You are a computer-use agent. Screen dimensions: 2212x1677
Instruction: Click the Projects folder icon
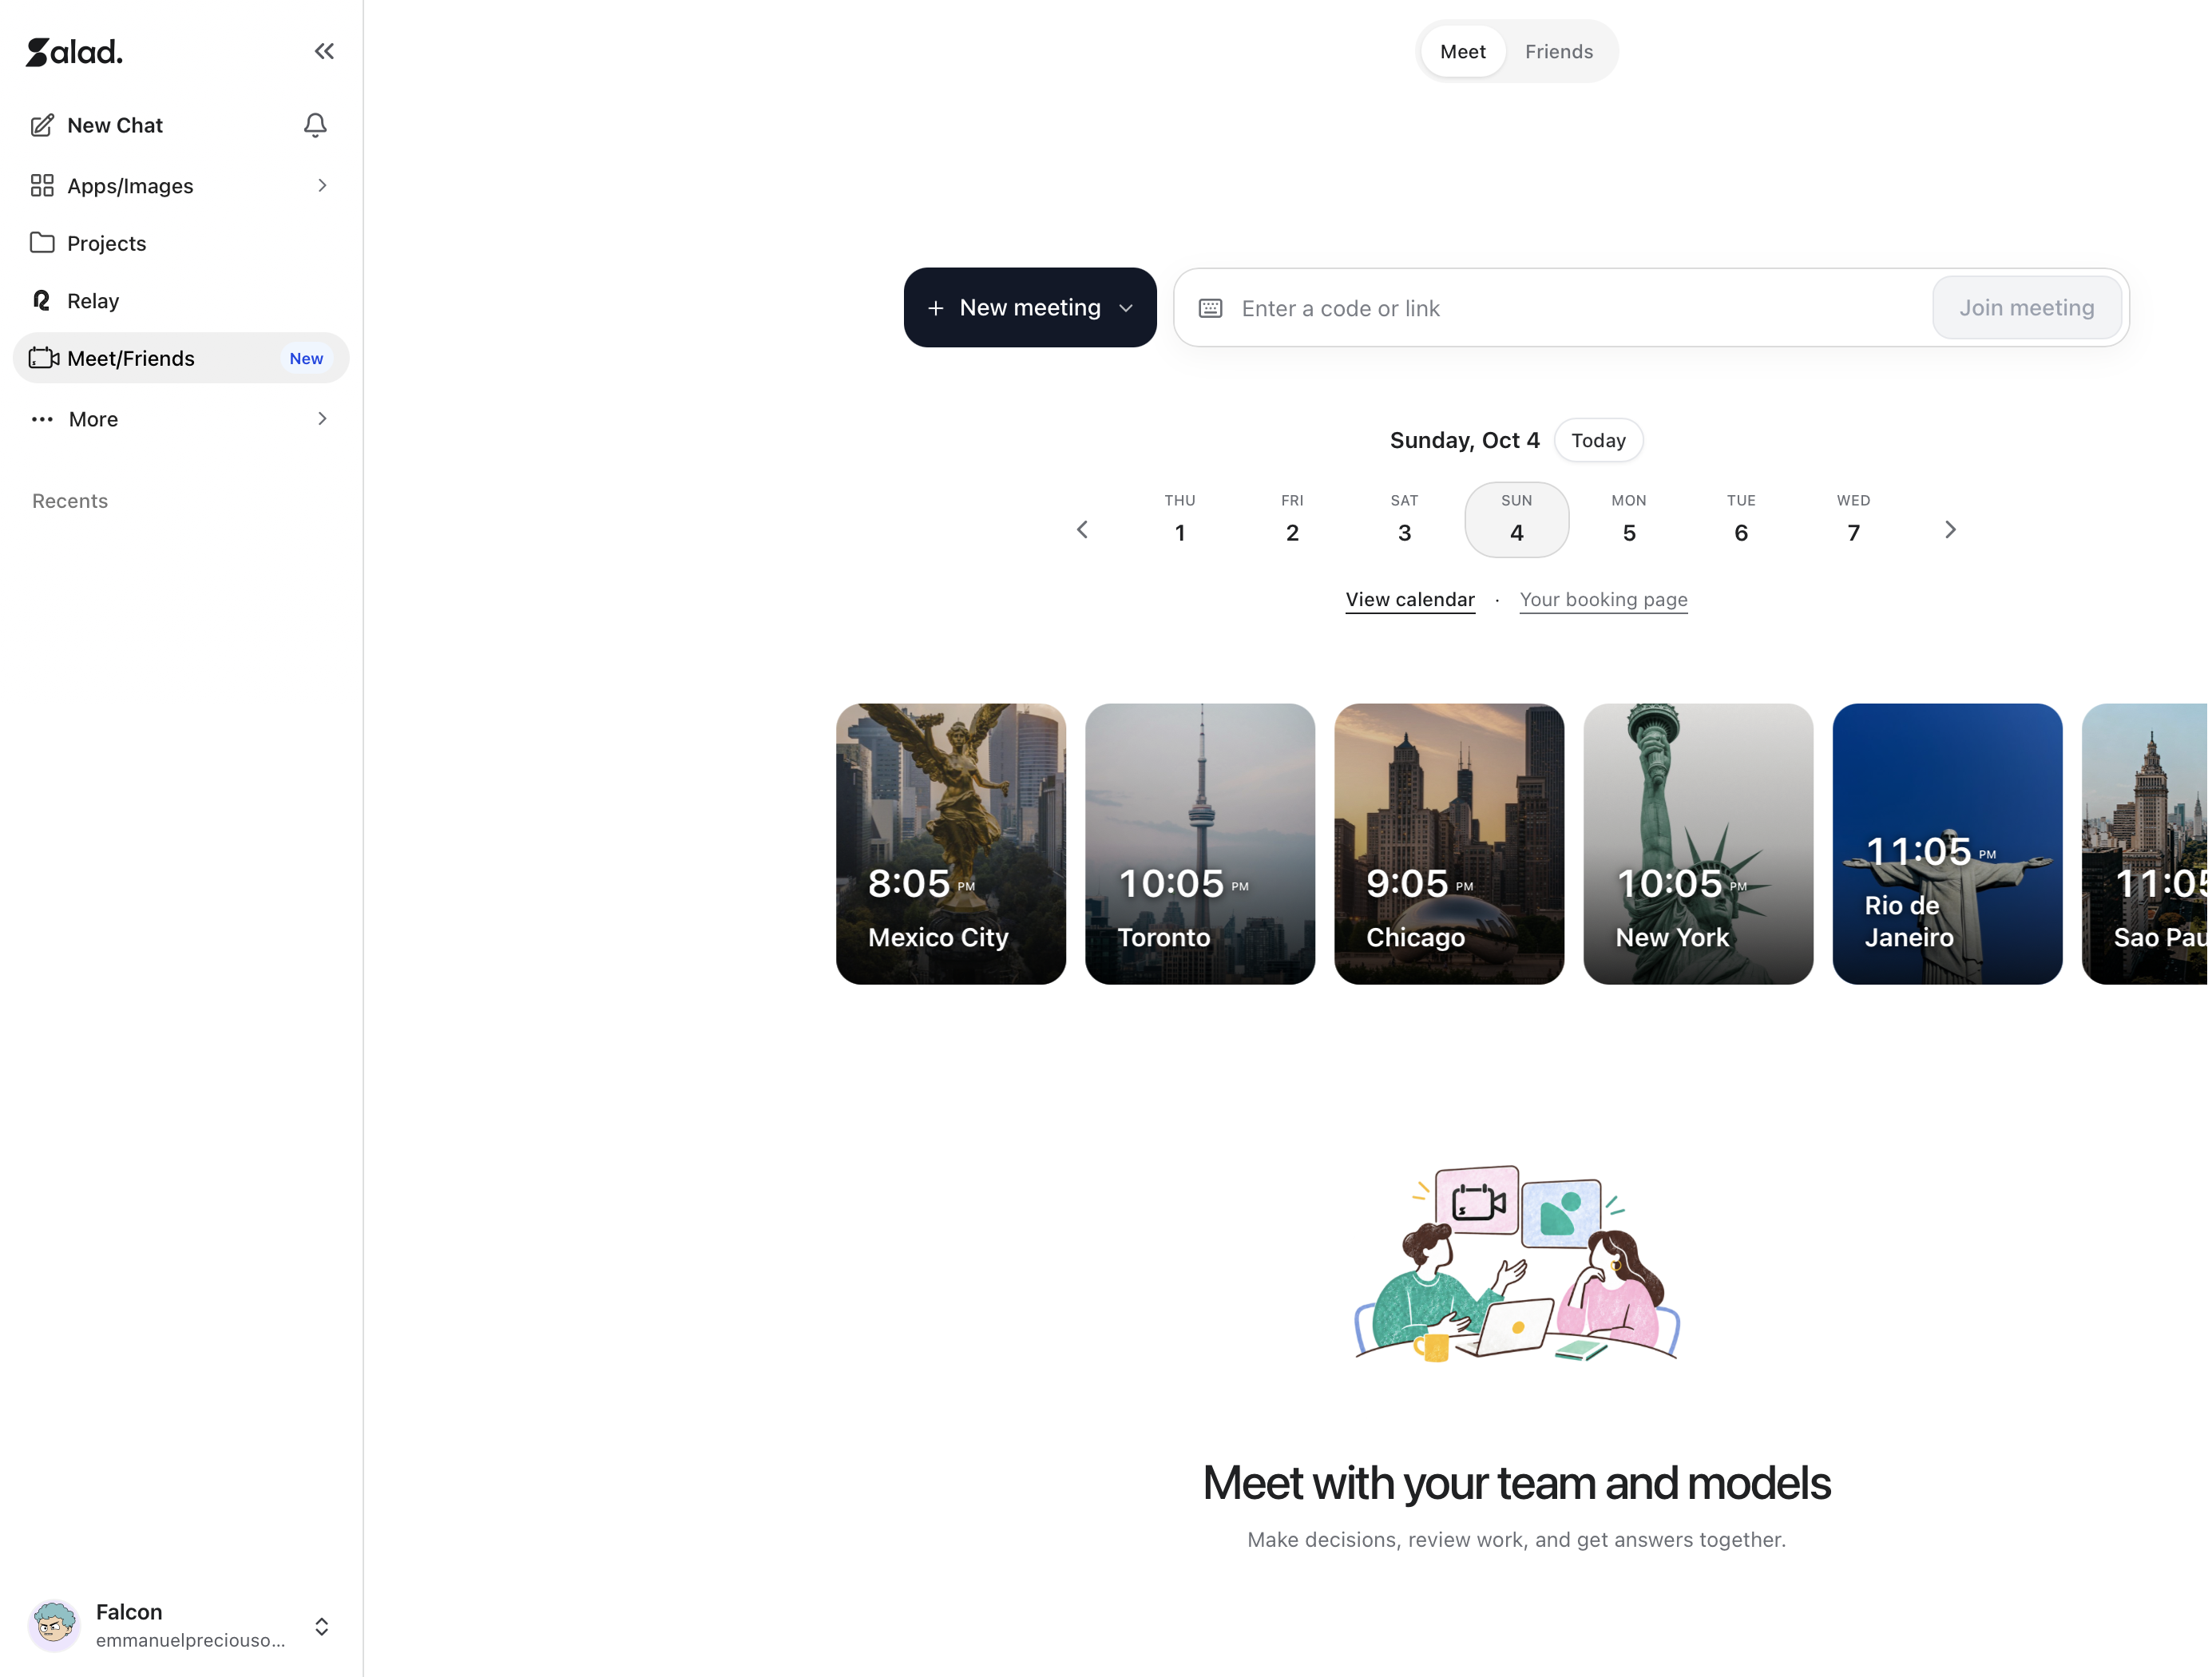point(42,243)
